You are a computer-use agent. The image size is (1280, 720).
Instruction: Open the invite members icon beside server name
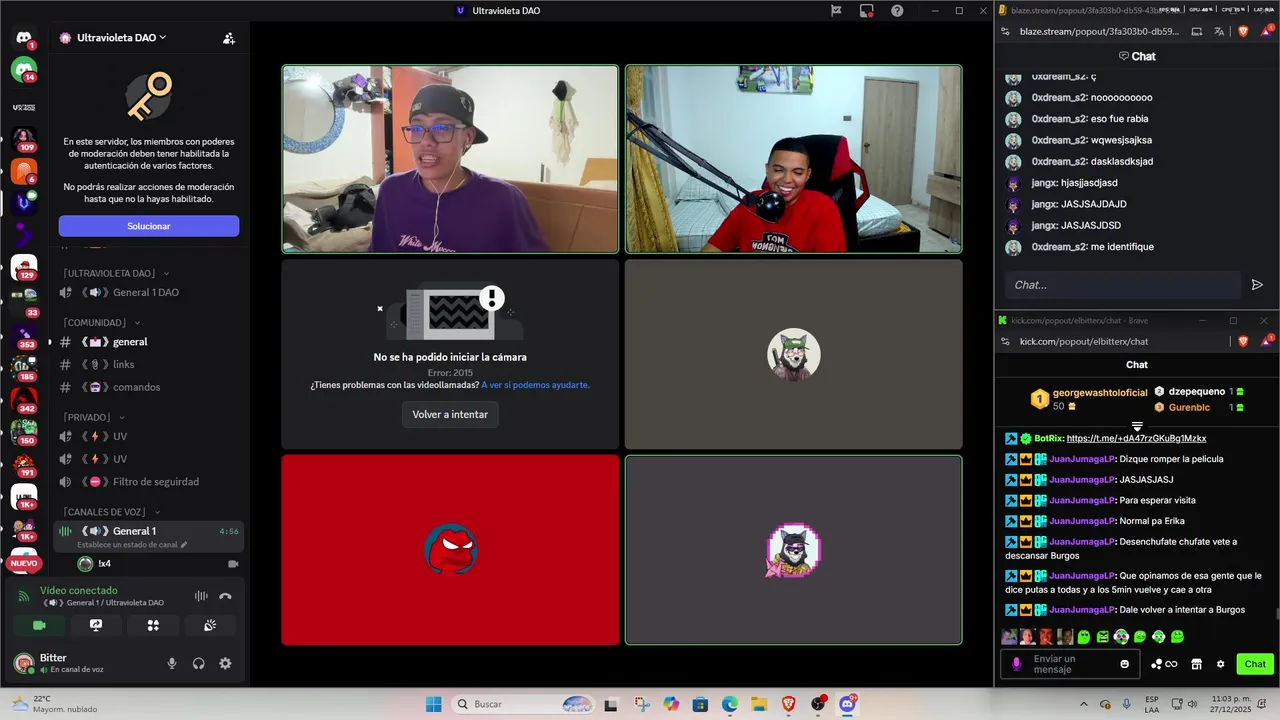pos(229,38)
